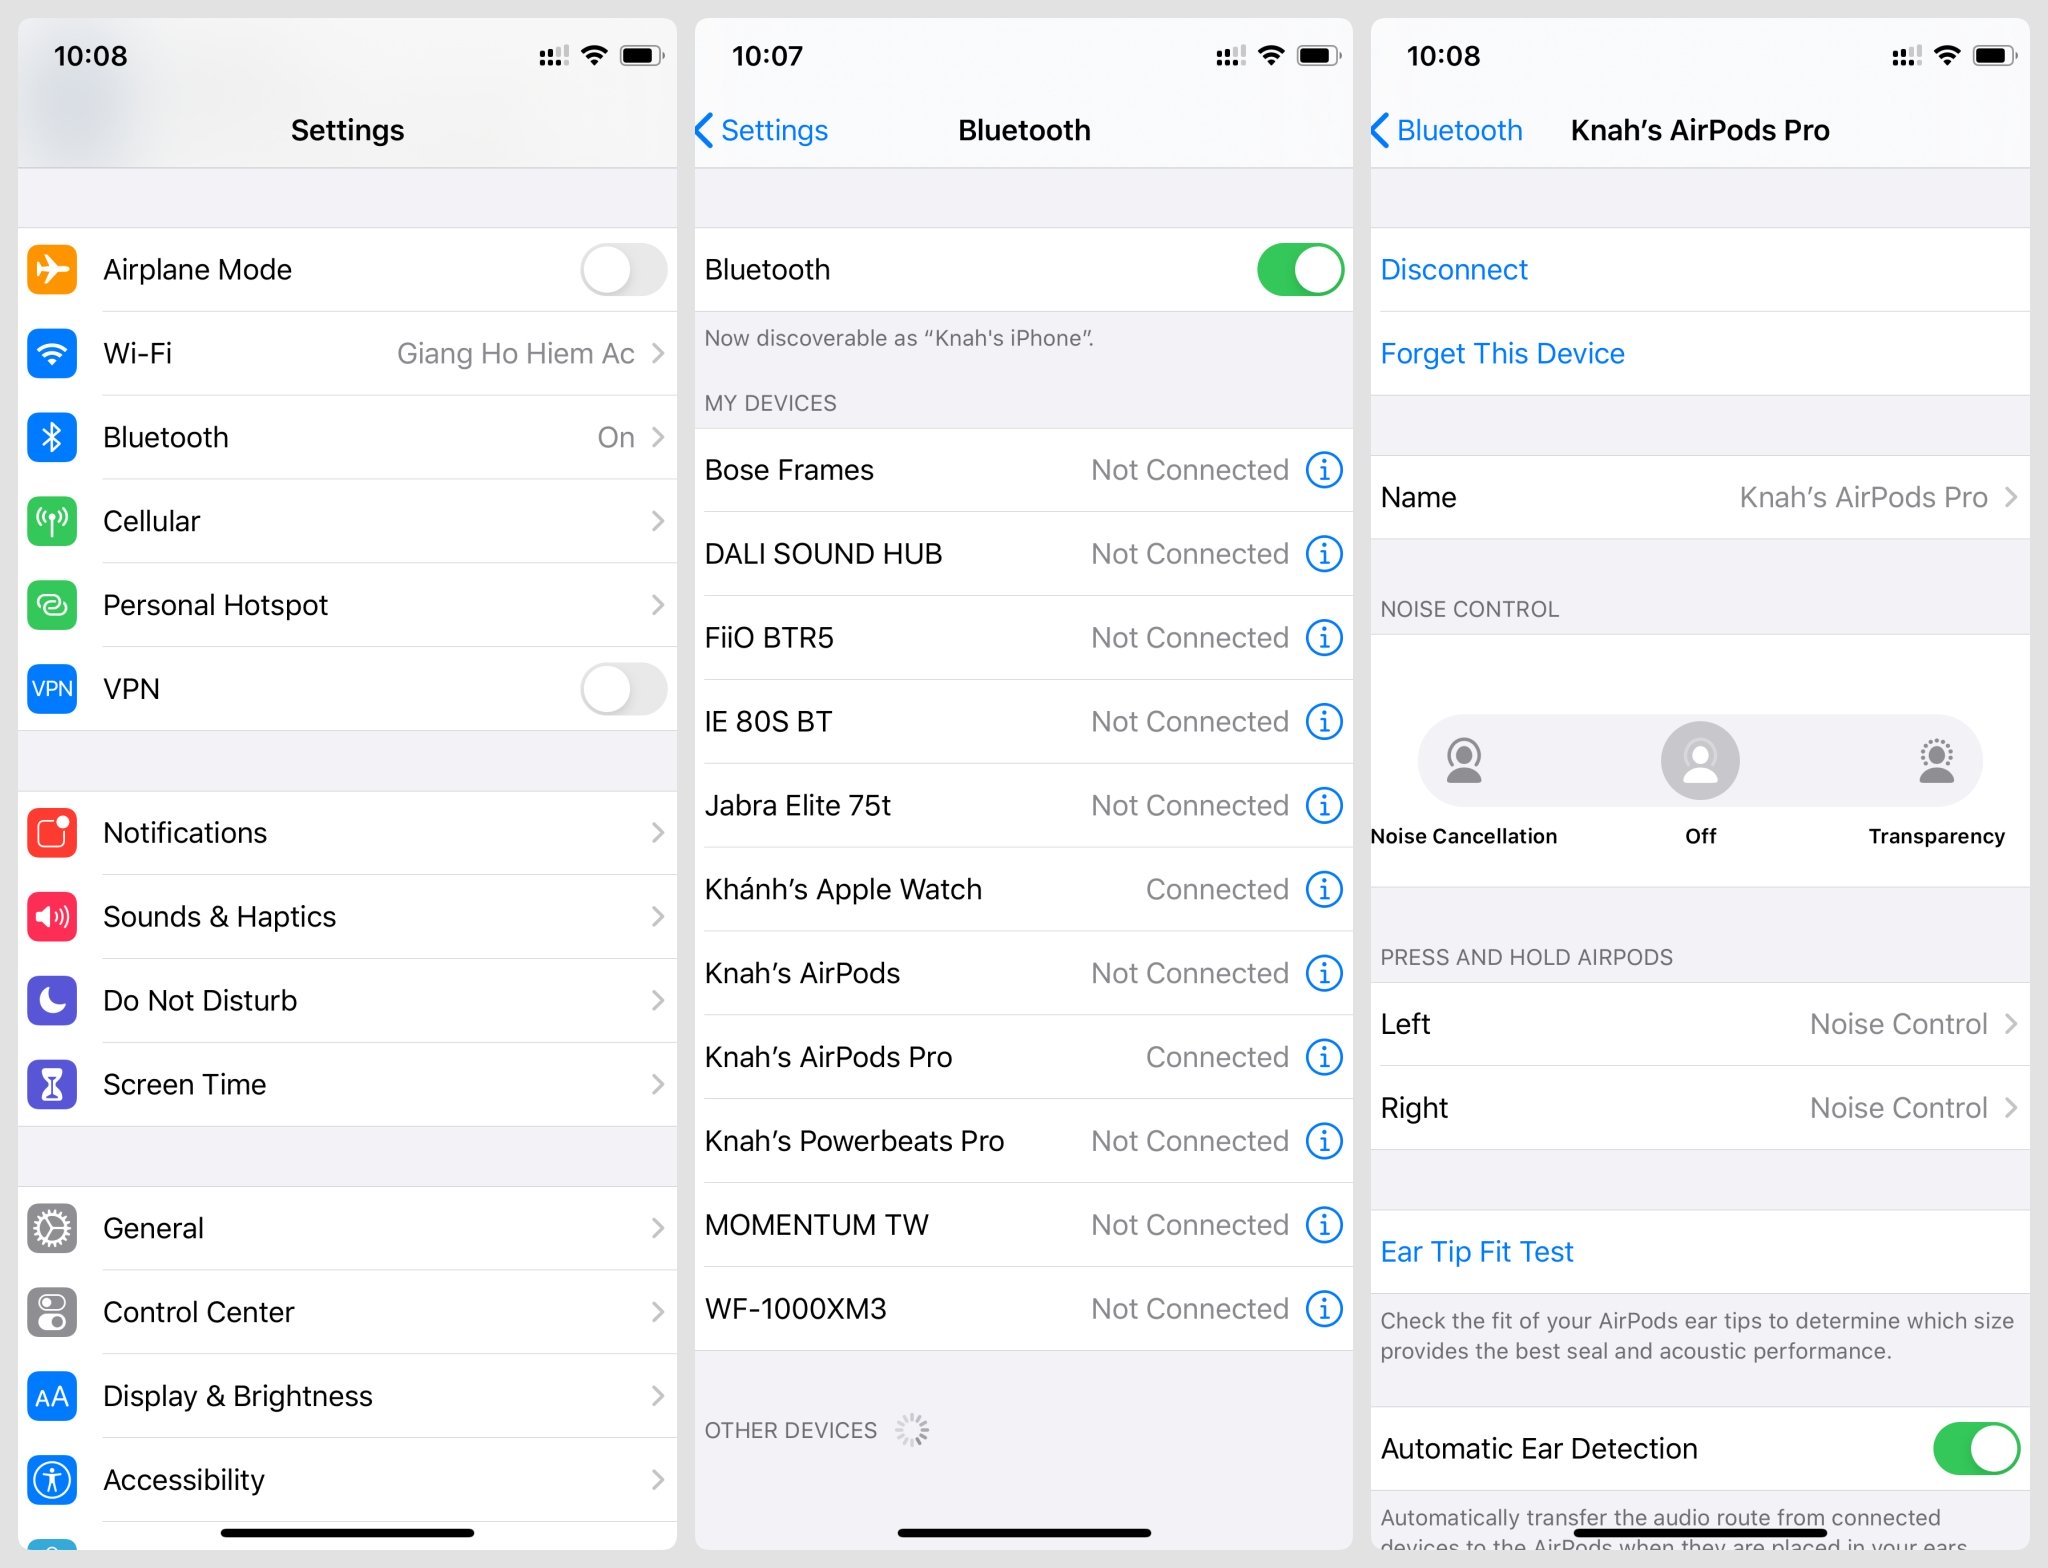Open Screen Time settings
The height and width of the screenshot is (1568, 2048).
point(339,1084)
